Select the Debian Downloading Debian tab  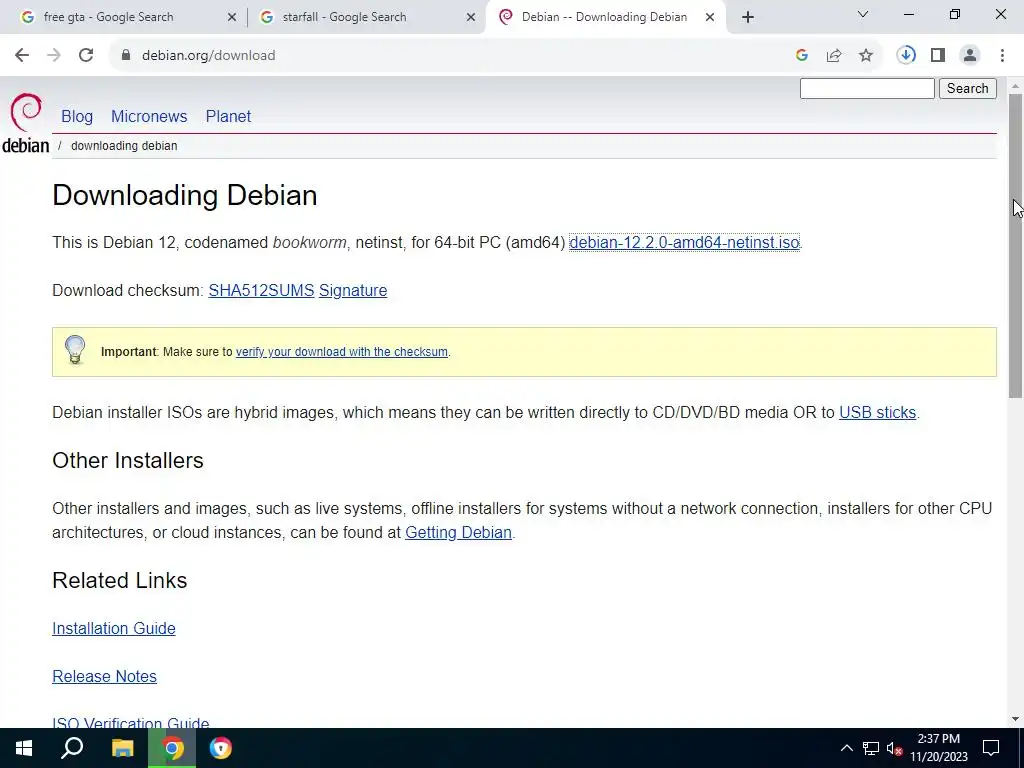pos(604,17)
